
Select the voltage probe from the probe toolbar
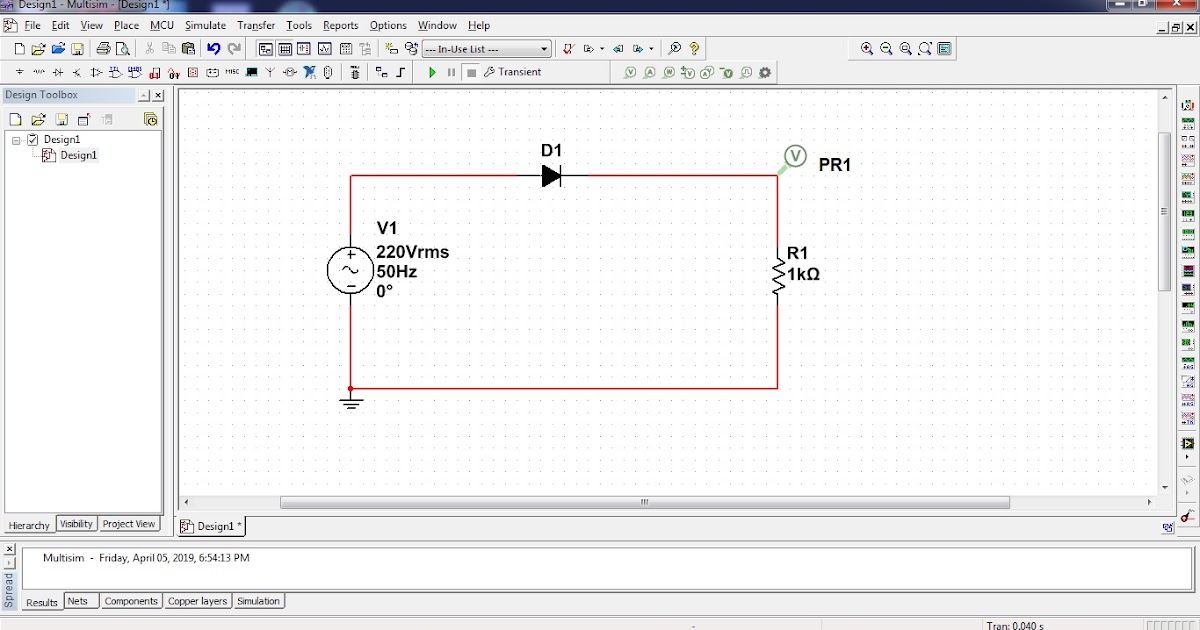tap(630, 71)
